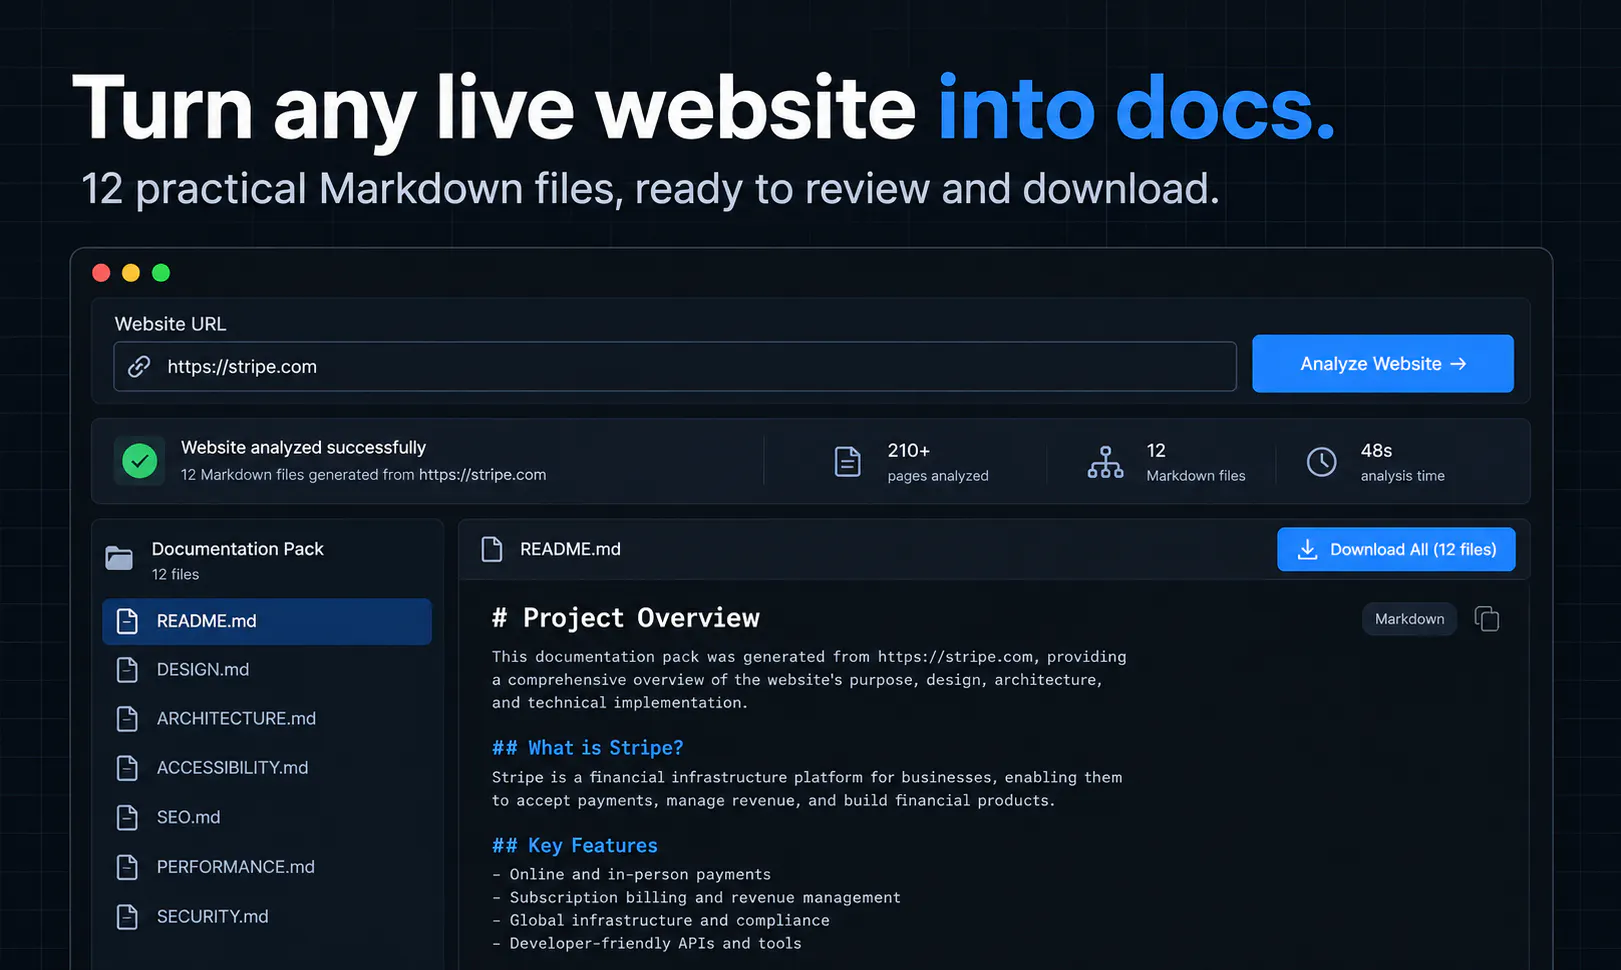Image resolution: width=1621 pixels, height=970 pixels.
Task: Click the file icon beside ACCESSIBILITY.md
Action: 127,768
